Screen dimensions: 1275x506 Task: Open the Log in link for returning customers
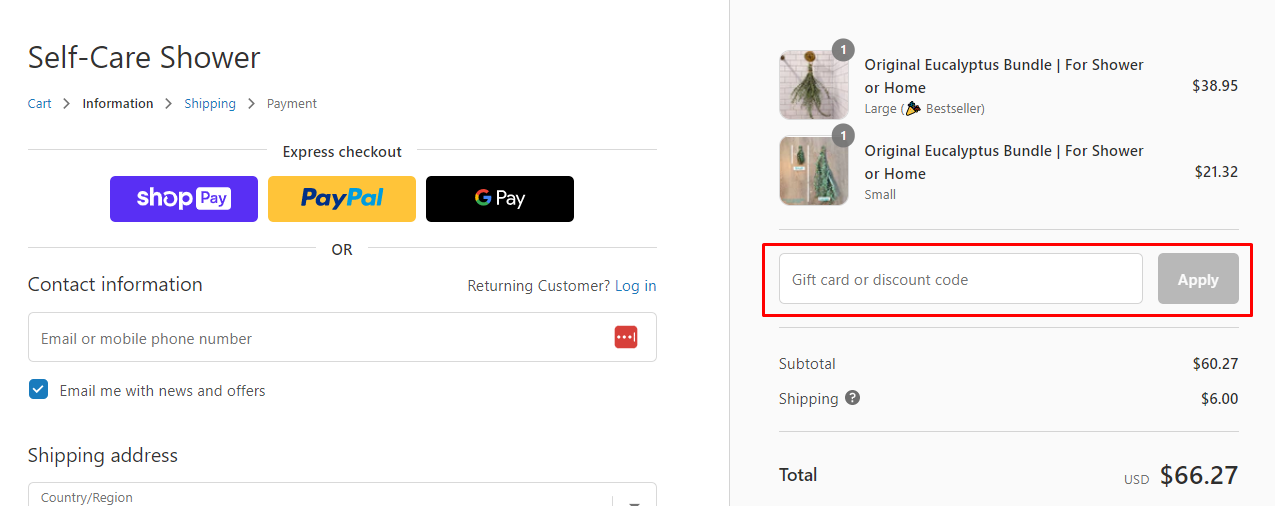click(x=636, y=286)
